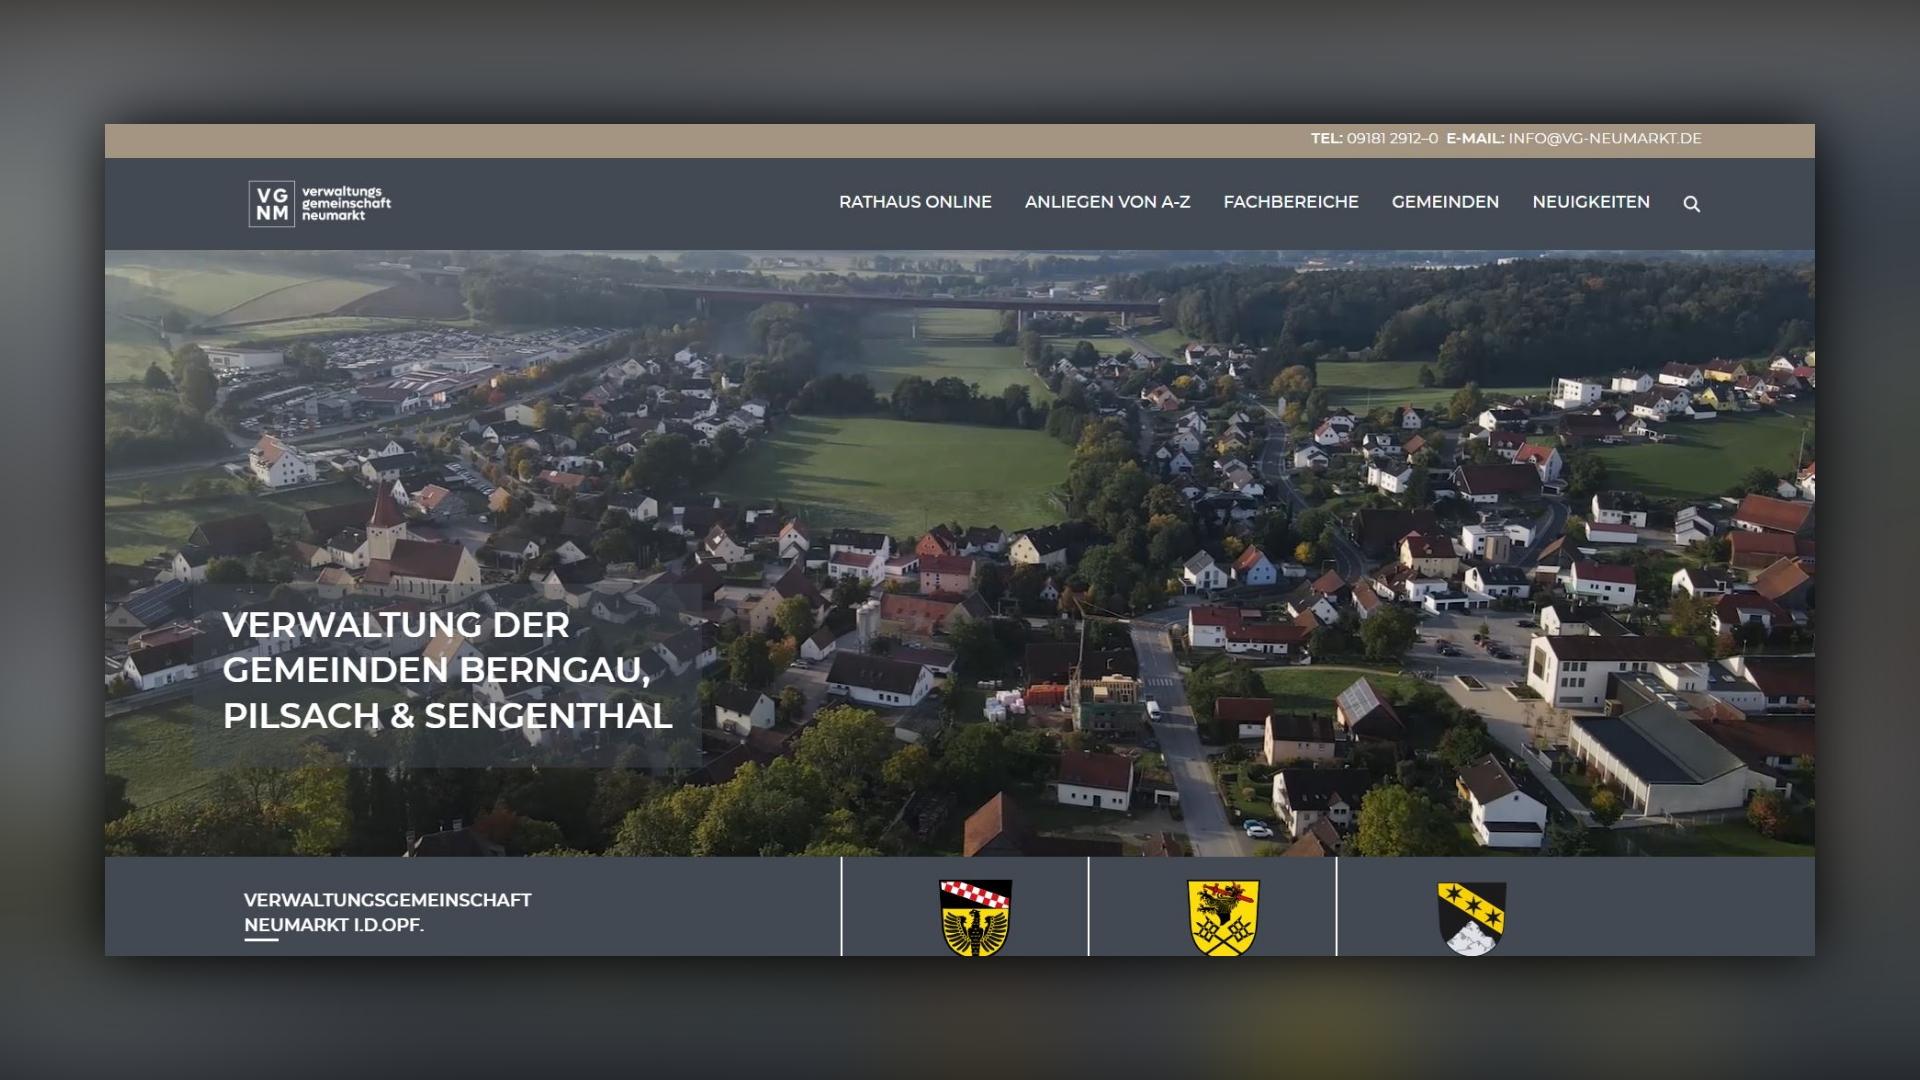
Task: Click the INFO@VG-NEUMARKT.DE email link
Action: [x=1605, y=139]
